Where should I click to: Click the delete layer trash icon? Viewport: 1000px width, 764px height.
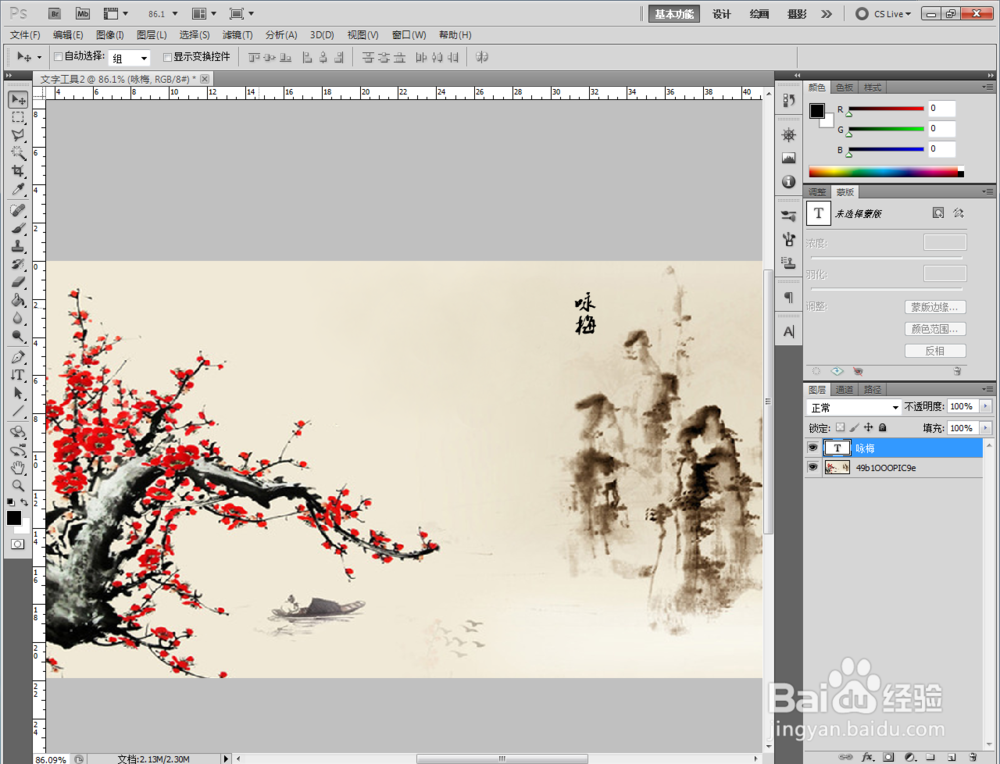[x=973, y=757]
